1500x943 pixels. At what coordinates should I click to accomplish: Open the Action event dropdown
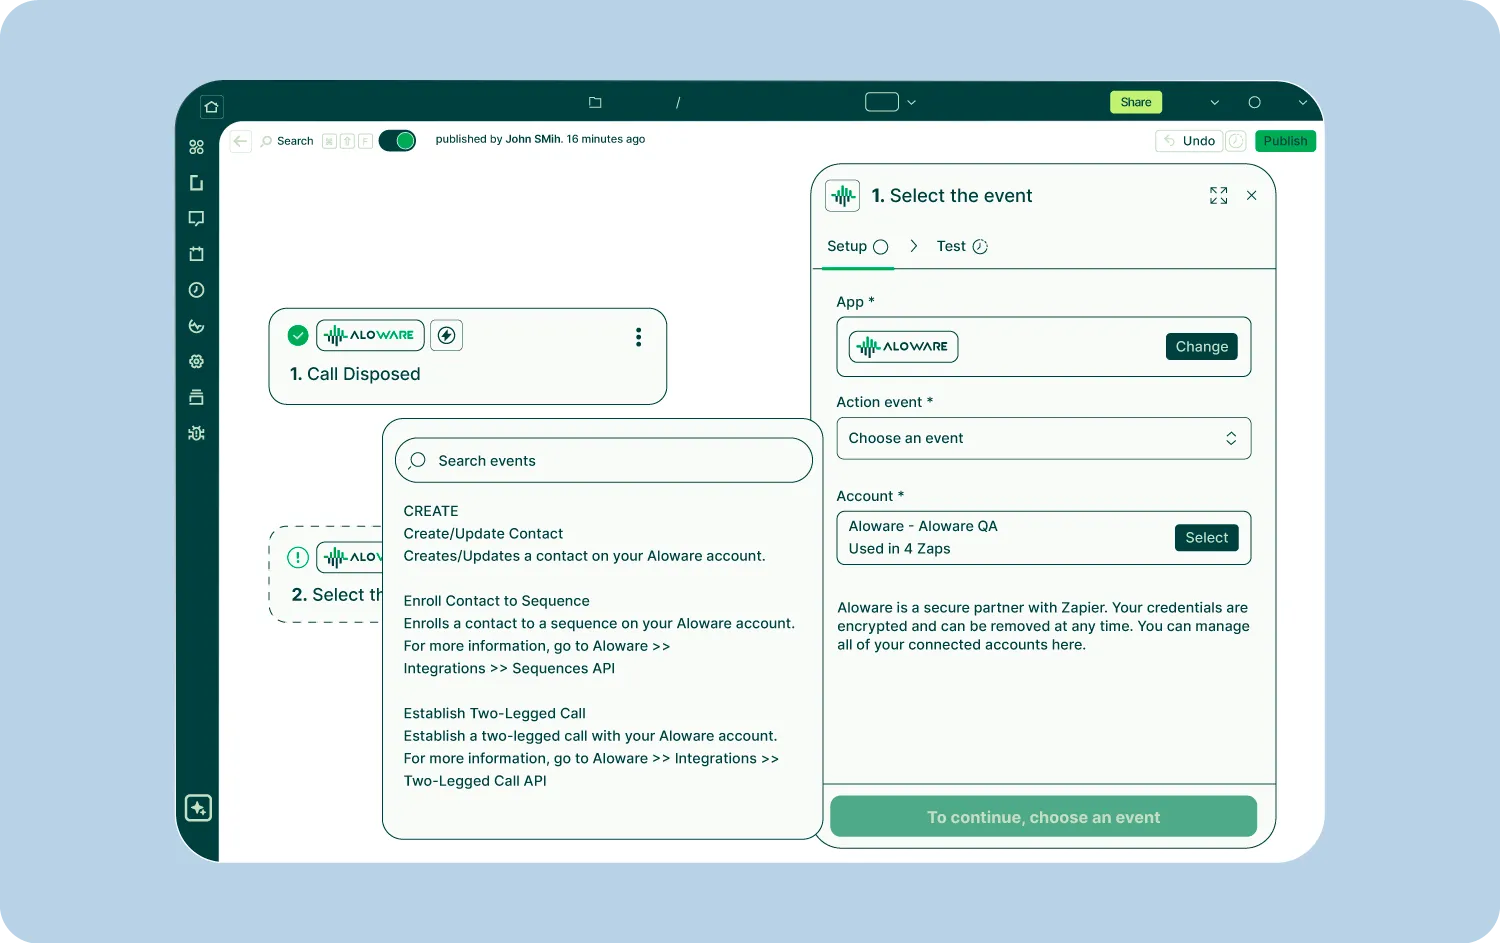(x=1044, y=438)
